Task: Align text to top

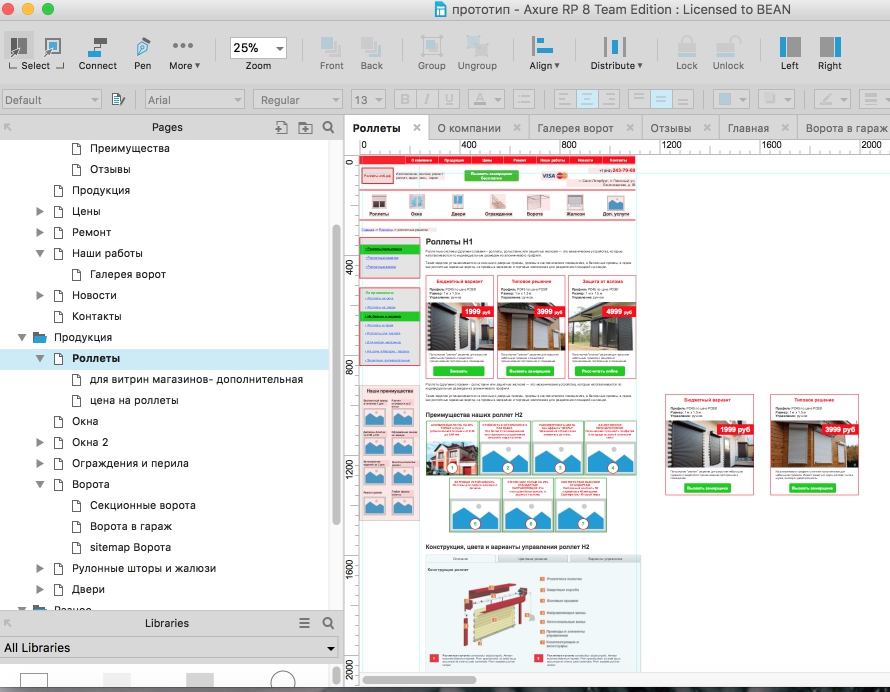Action: 639,100
